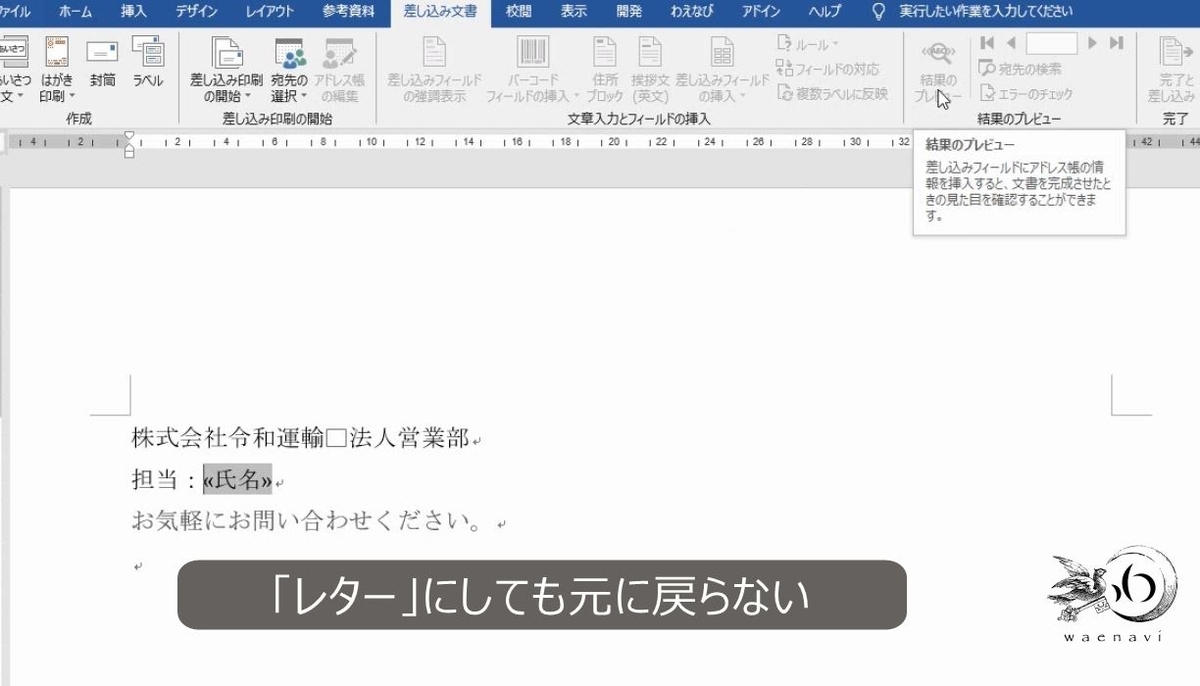Click the record number input field

pyautogui.click(x=1052, y=43)
